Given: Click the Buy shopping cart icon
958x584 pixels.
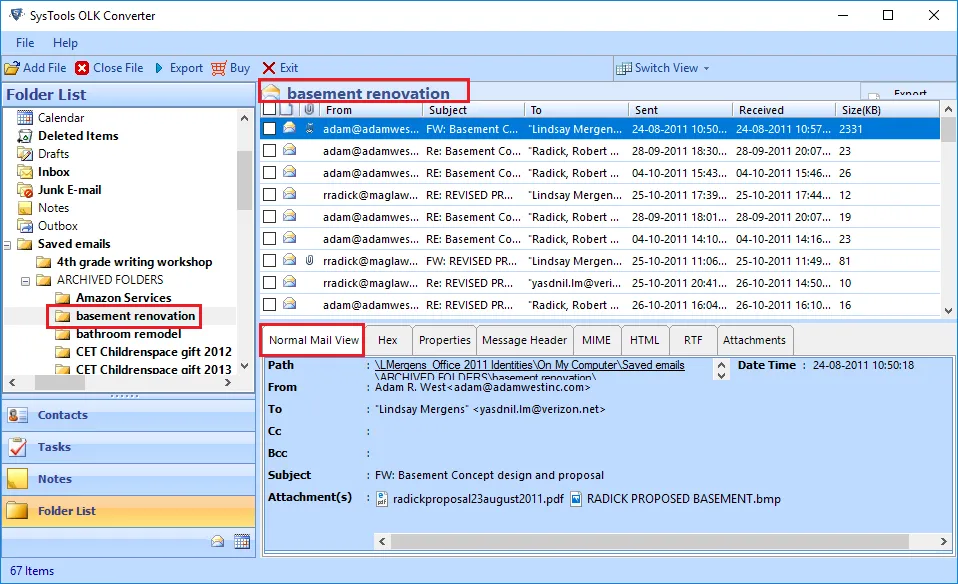Looking at the screenshot, I should (x=219, y=68).
